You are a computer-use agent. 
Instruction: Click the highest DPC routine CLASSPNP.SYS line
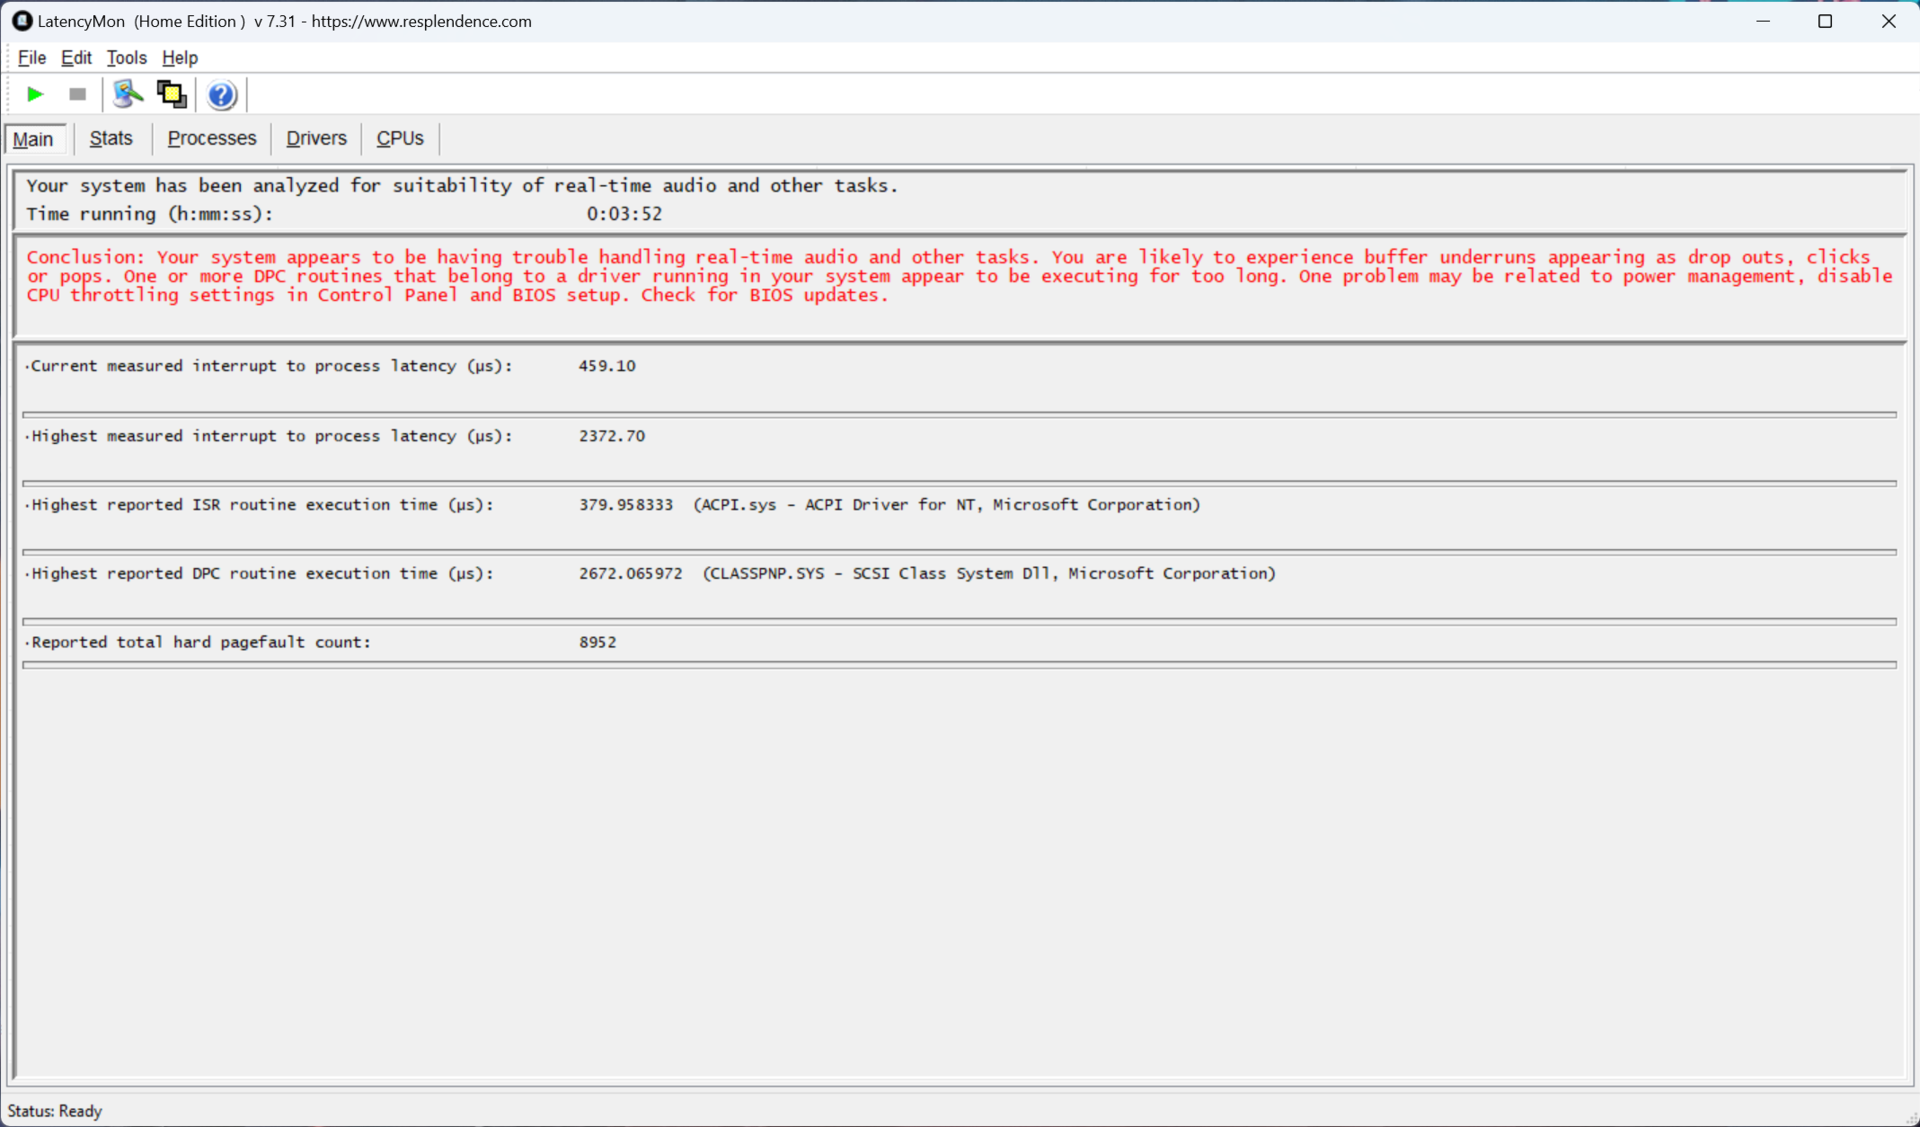[x=988, y=573]
